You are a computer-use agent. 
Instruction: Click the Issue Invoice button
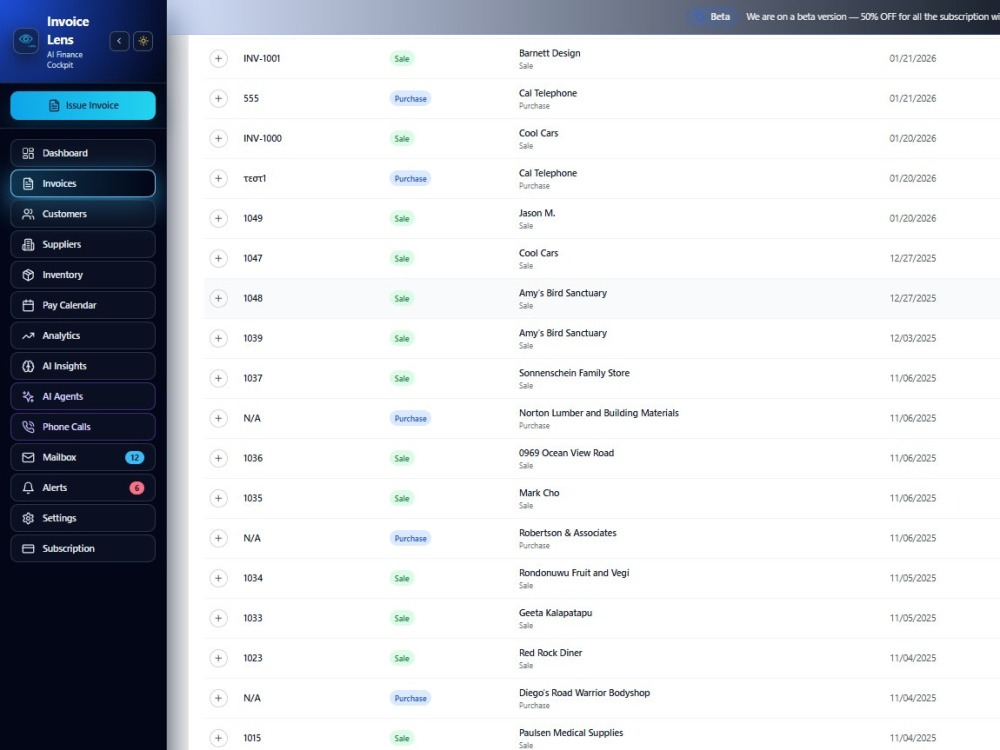[x=83, y=105]
